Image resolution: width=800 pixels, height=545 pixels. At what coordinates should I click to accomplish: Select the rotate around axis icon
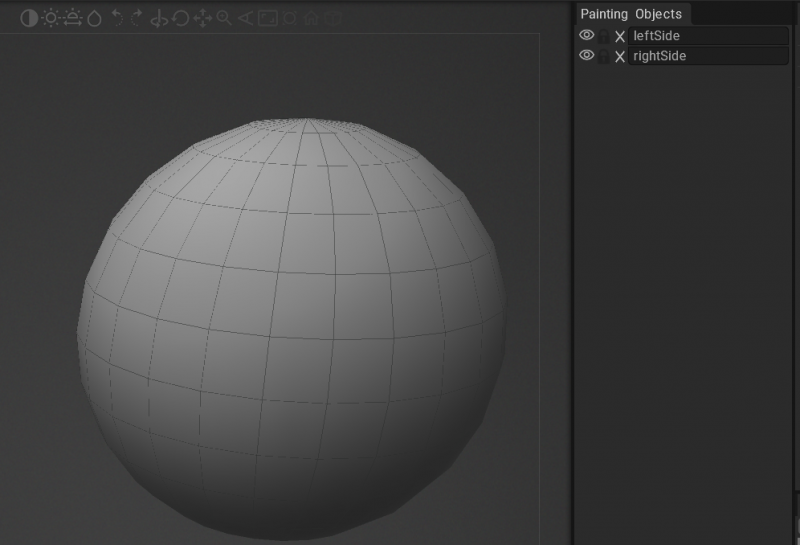(159, 18)
